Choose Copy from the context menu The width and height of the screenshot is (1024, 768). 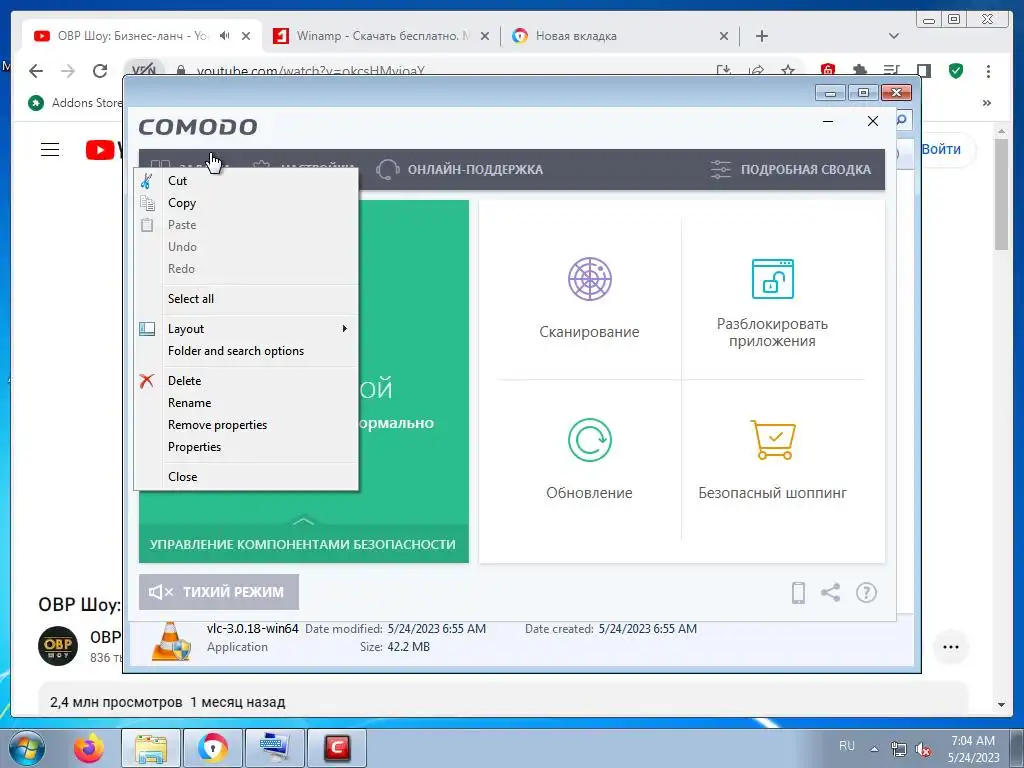246,203
